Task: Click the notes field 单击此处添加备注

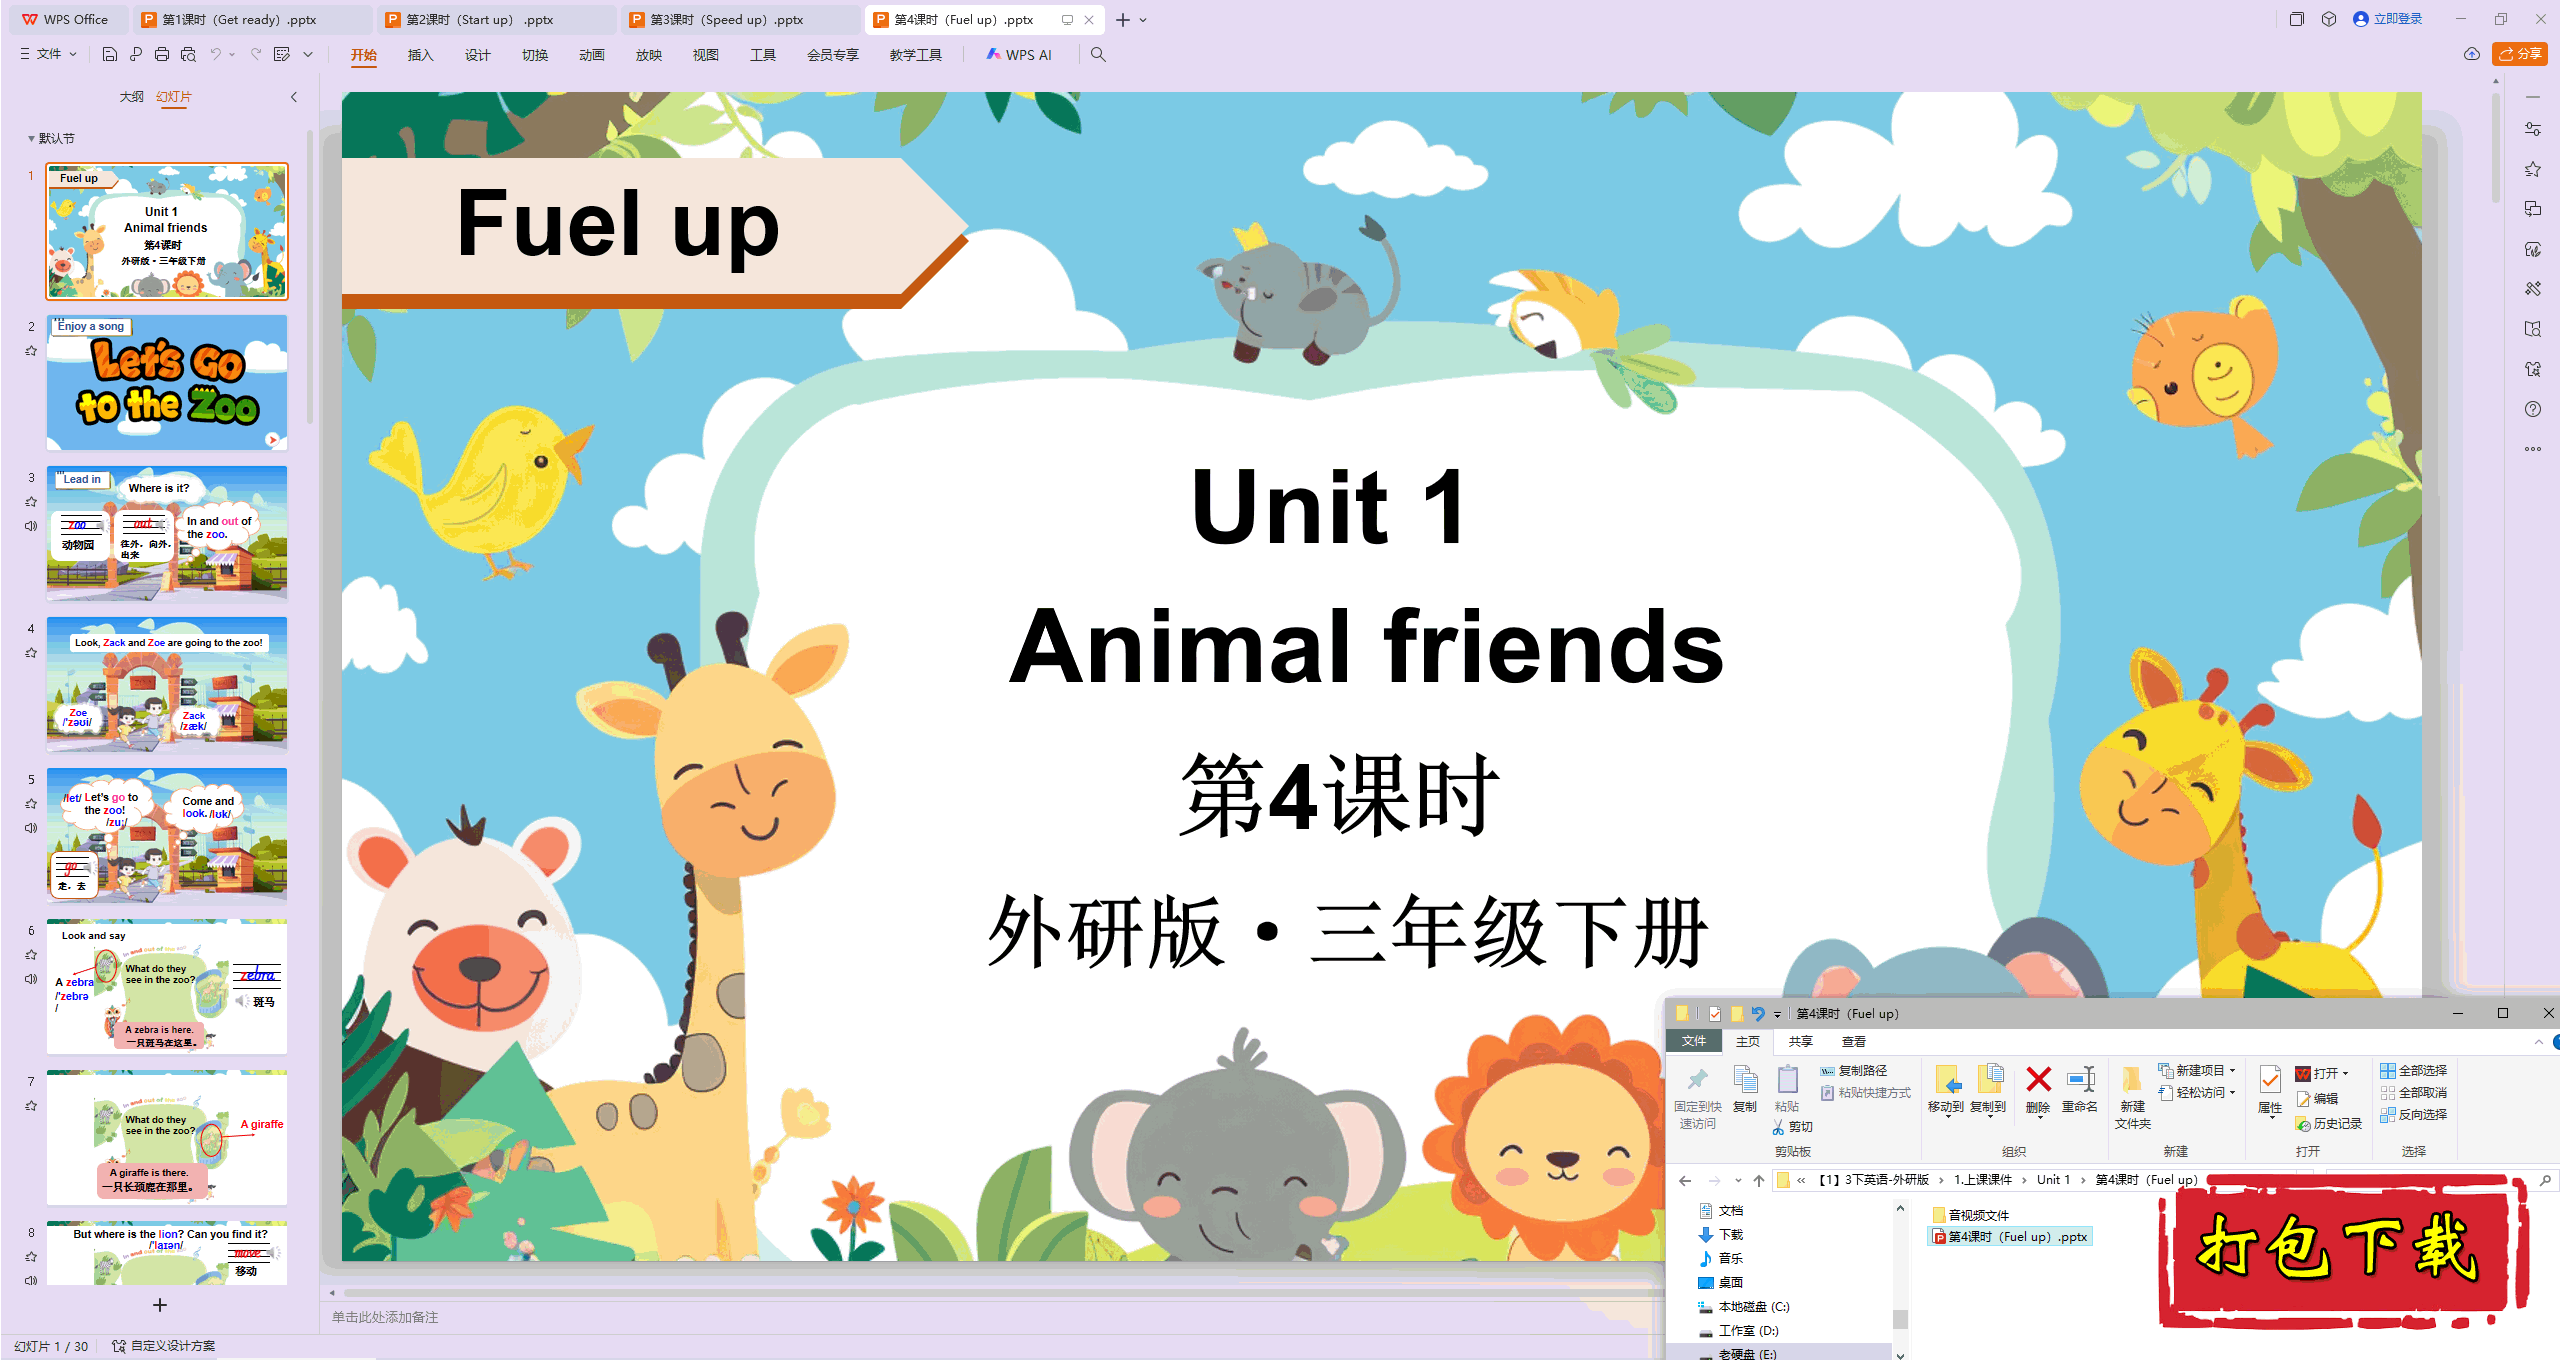Action: pos(386,1317)
